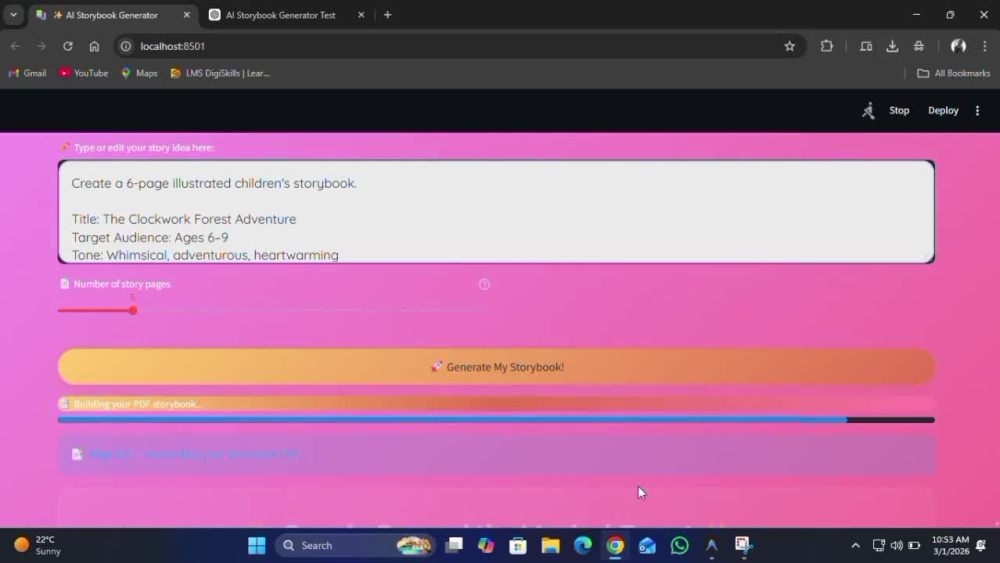Open the All Bookmarks folder
1000x563 pixels.
(x=953, y=73)
